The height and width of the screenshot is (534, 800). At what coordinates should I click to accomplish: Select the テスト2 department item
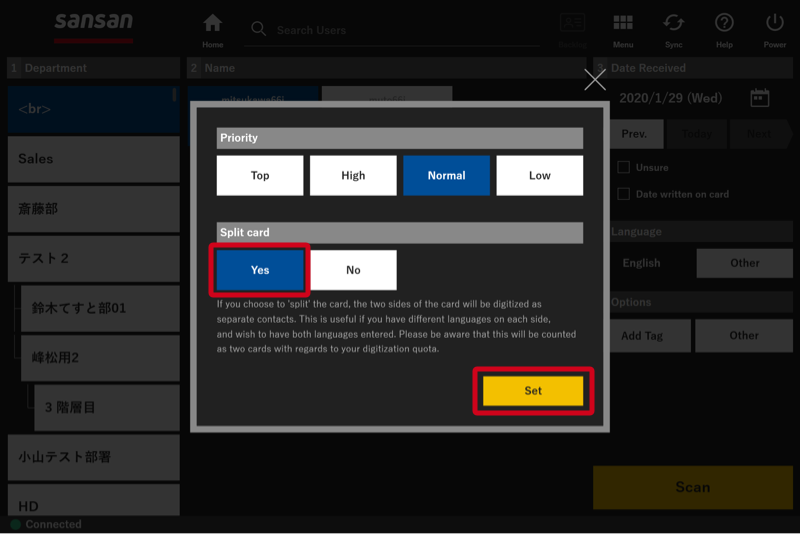[x=93, y=258]
